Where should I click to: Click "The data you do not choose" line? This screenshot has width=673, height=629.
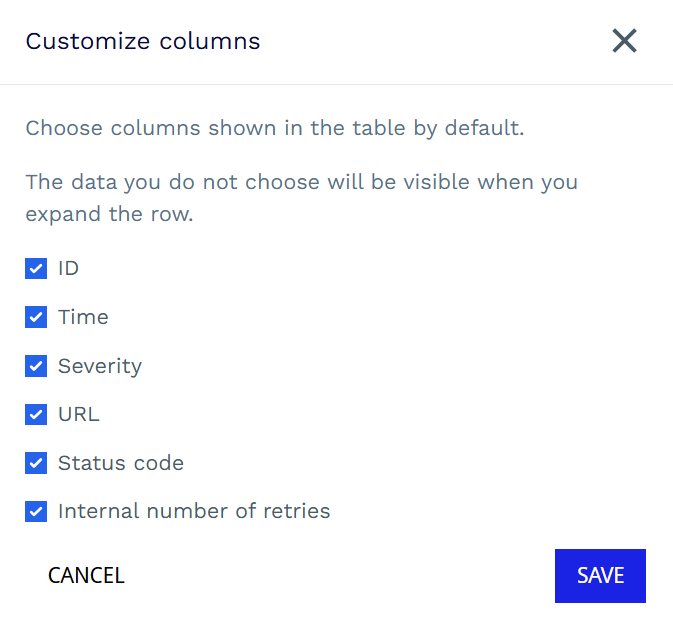[x=301, y=183]
